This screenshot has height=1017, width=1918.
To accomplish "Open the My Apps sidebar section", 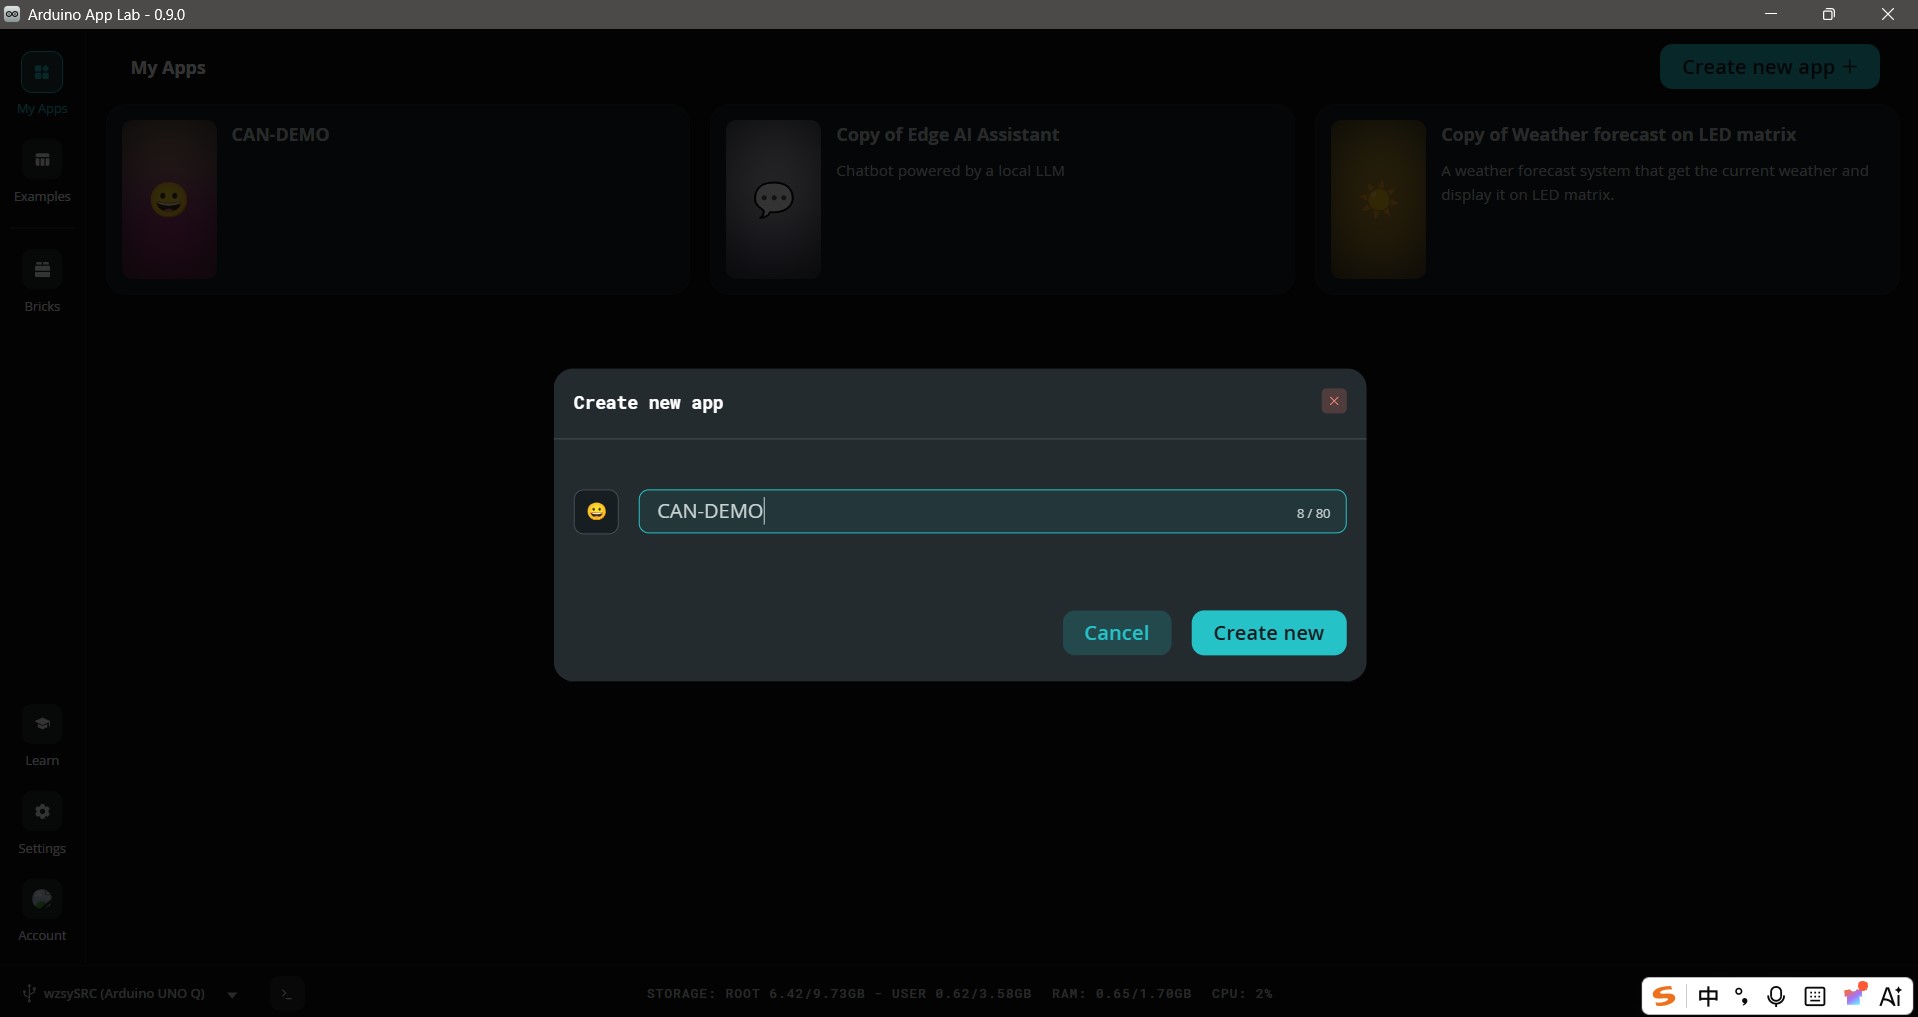I will (x=42, y=83).
